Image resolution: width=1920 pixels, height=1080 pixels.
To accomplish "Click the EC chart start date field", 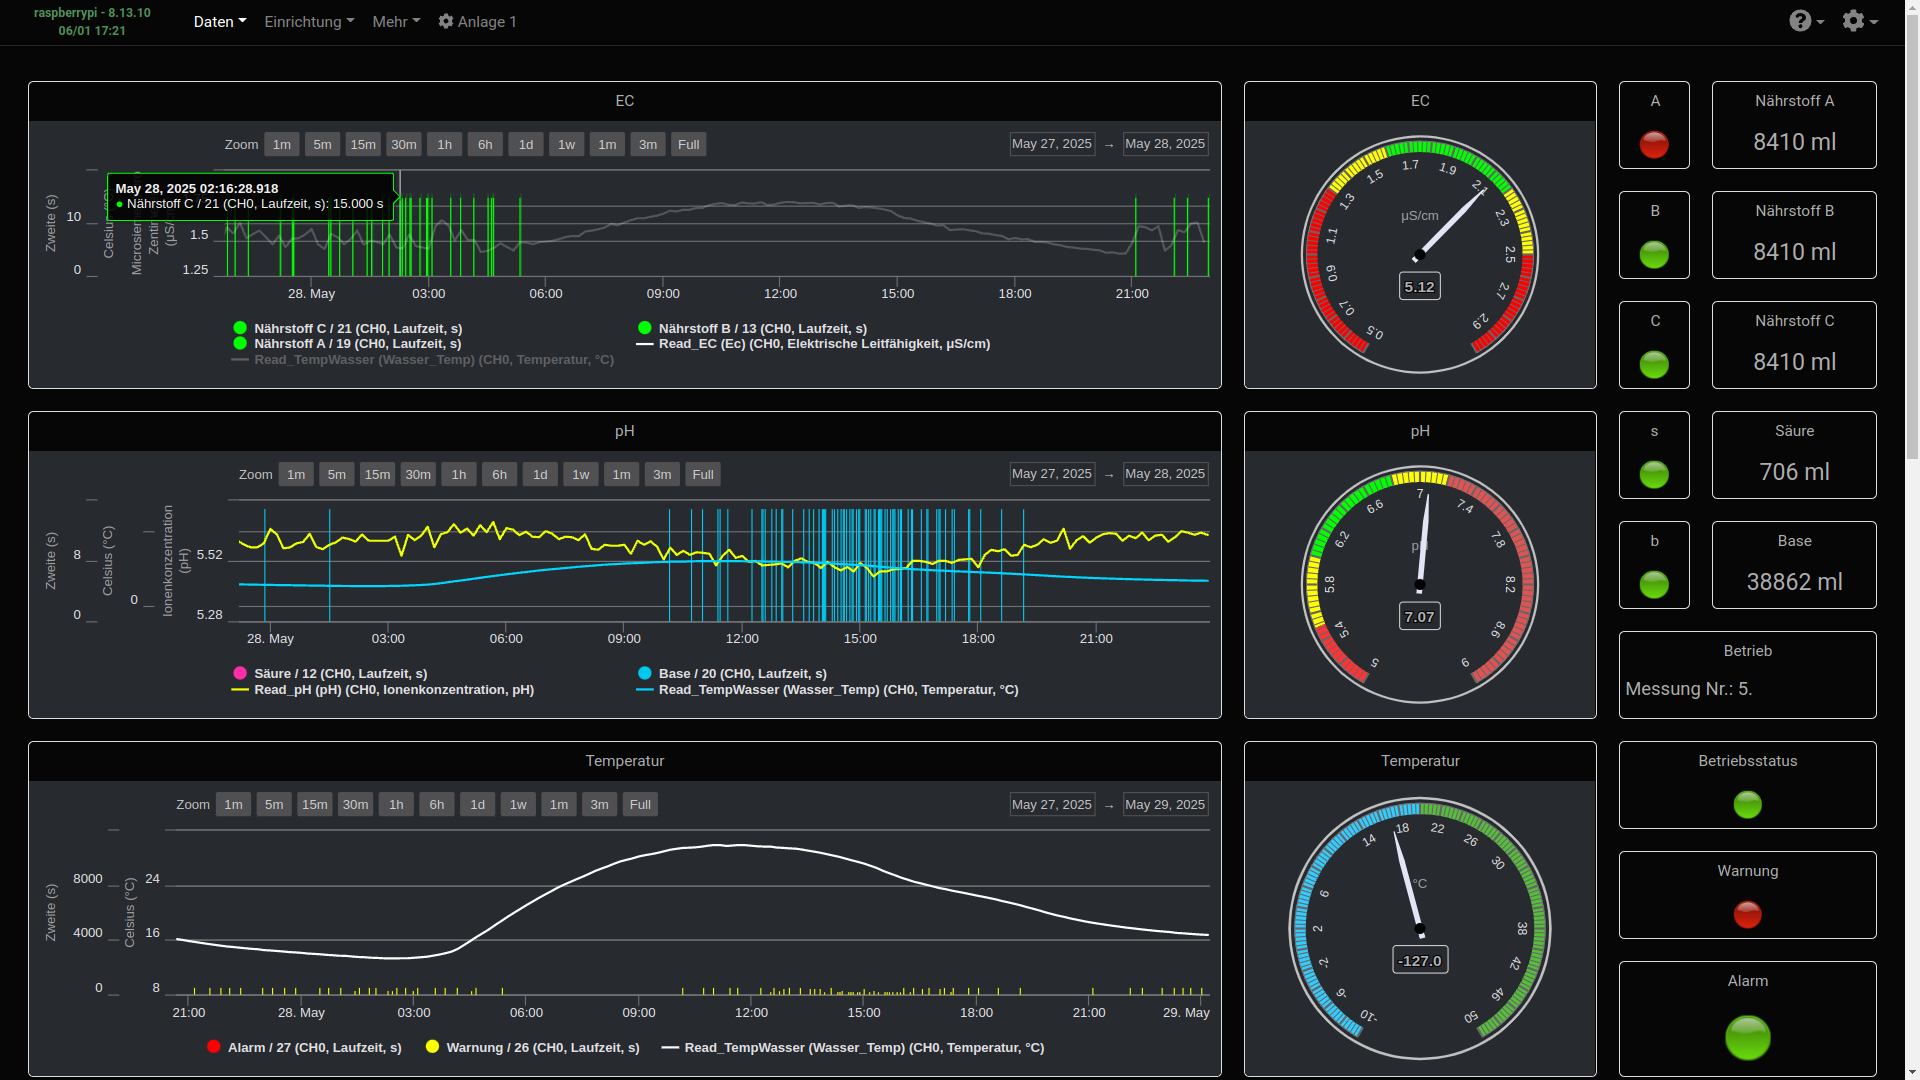I will pyautogui.click(x=1051, y=144).
